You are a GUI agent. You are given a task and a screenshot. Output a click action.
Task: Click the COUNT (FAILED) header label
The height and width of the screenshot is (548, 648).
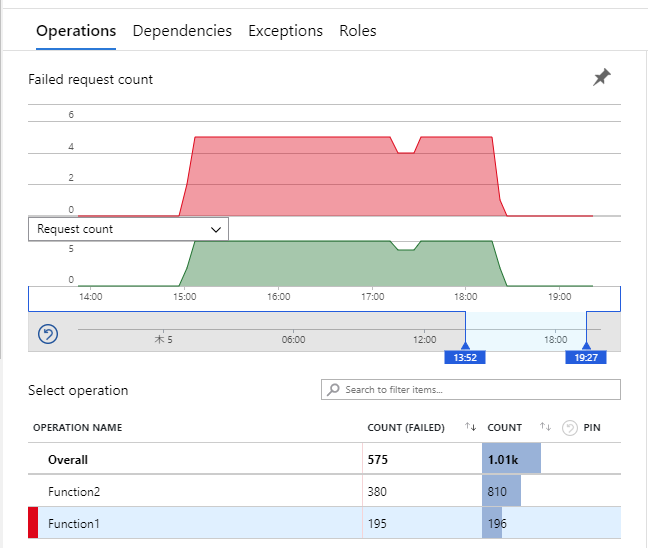pyautogui.click(x=406, y=427)
